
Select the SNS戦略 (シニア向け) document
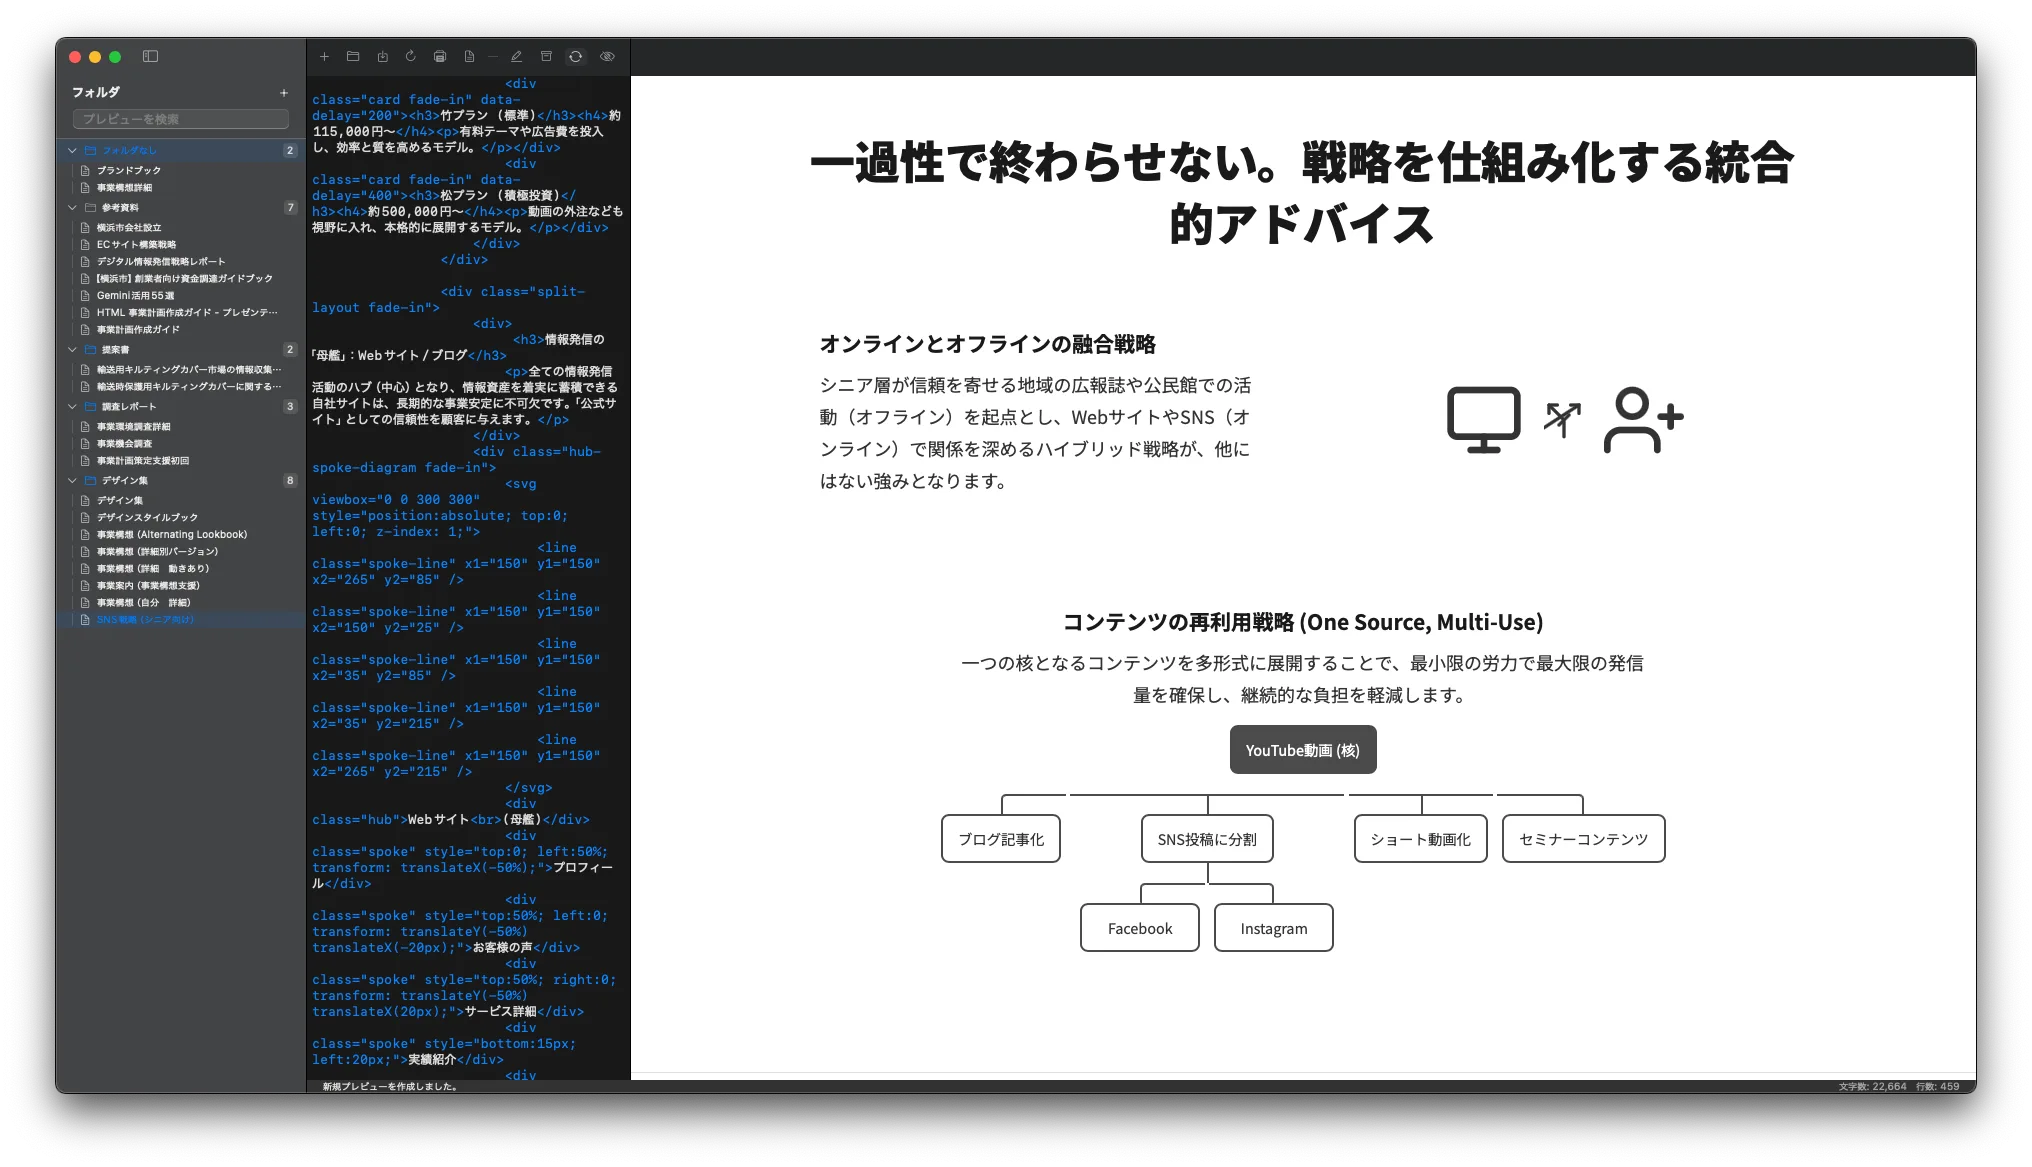tap(181, 620)
